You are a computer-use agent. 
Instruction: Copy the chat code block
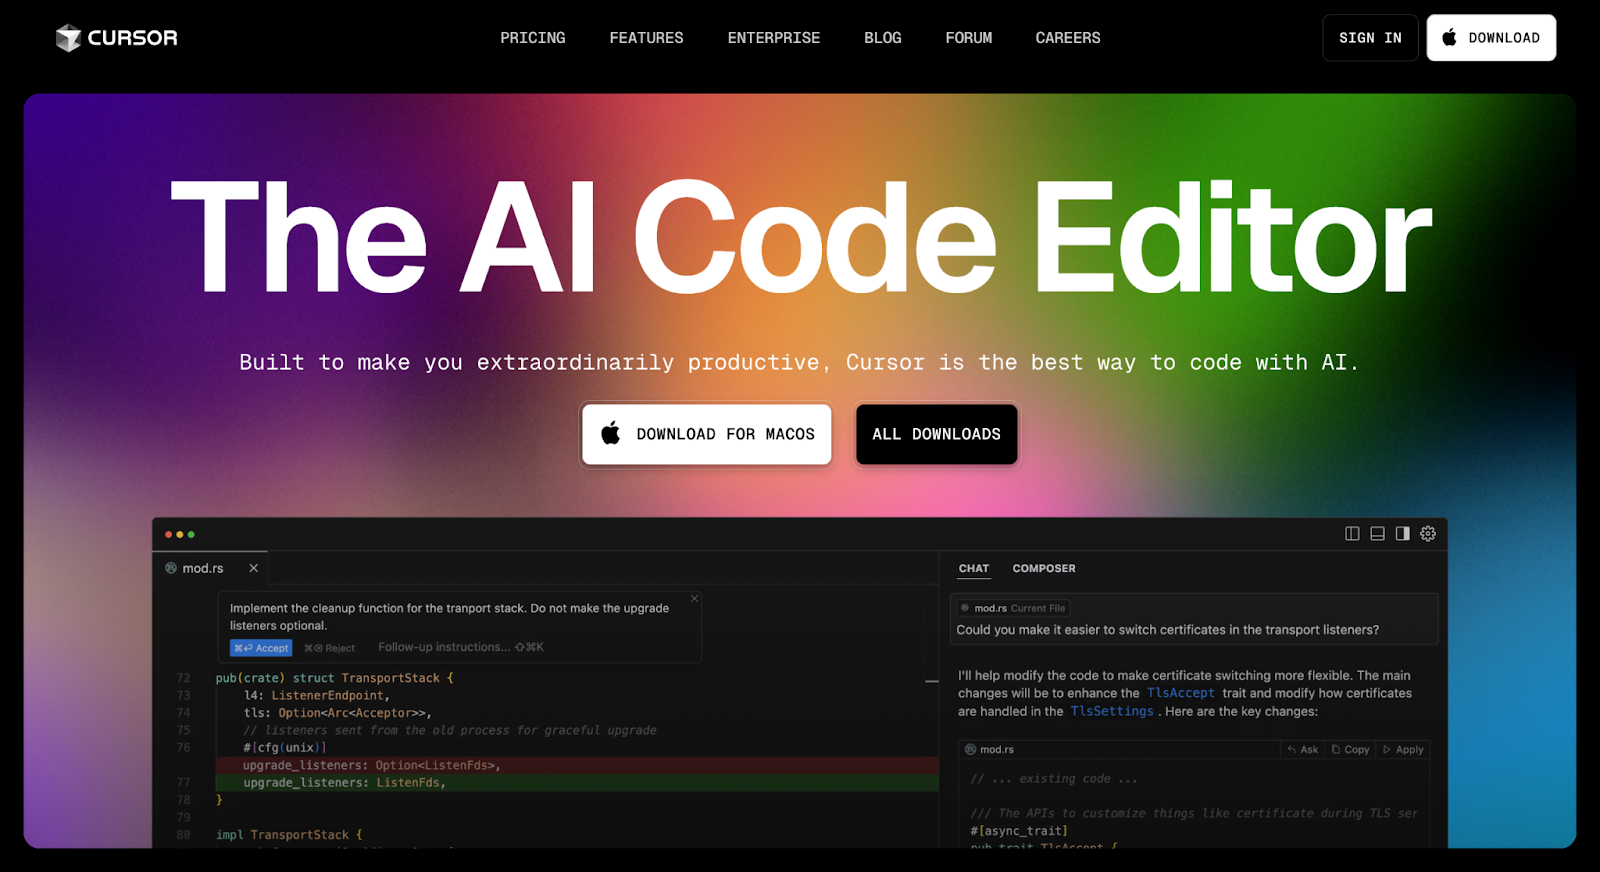tap(1350, 749)
